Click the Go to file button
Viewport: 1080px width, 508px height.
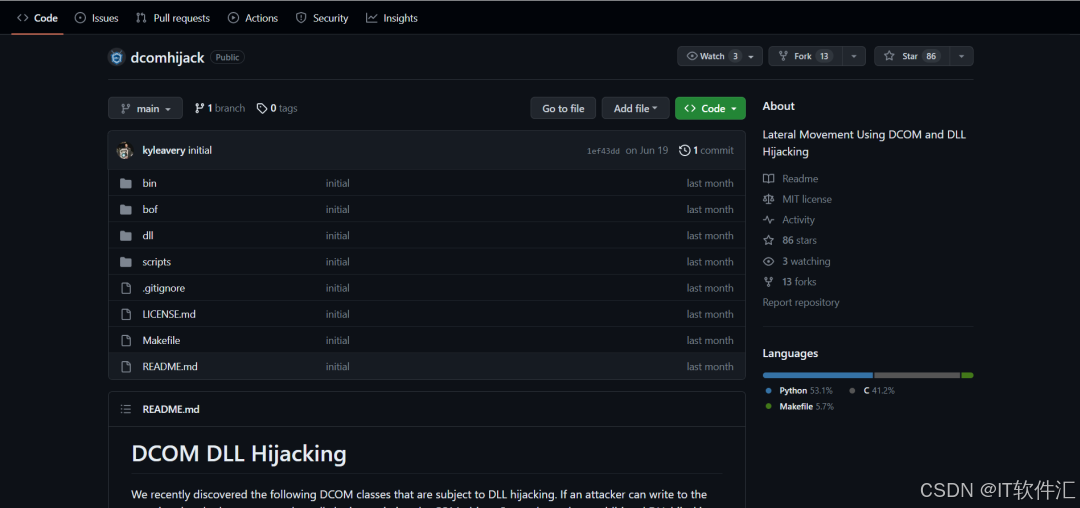(x=563, y=108)
